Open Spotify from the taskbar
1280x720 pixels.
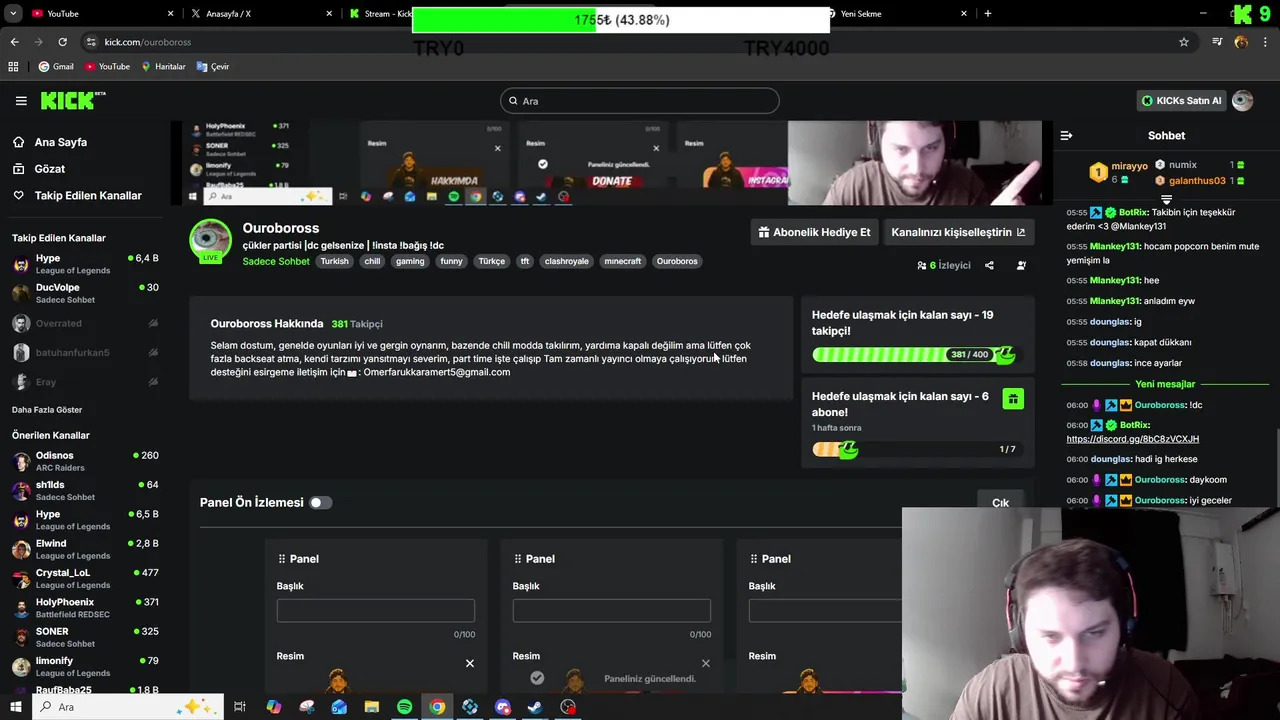tap(404, 707)
